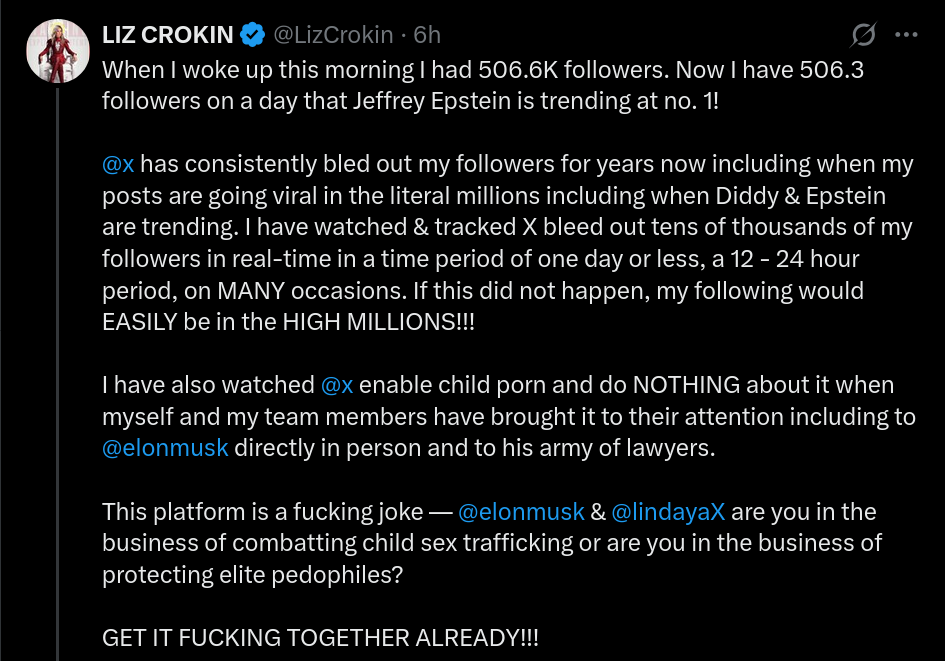The width and height of the screenshot is (945, 661).
Task: Click the 'period, on MANY occasions' line
Action: pyautogui.click(x=483, y=290)
